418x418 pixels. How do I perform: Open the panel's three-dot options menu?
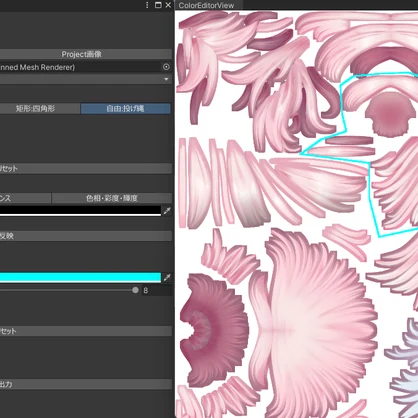coord(147,5)
